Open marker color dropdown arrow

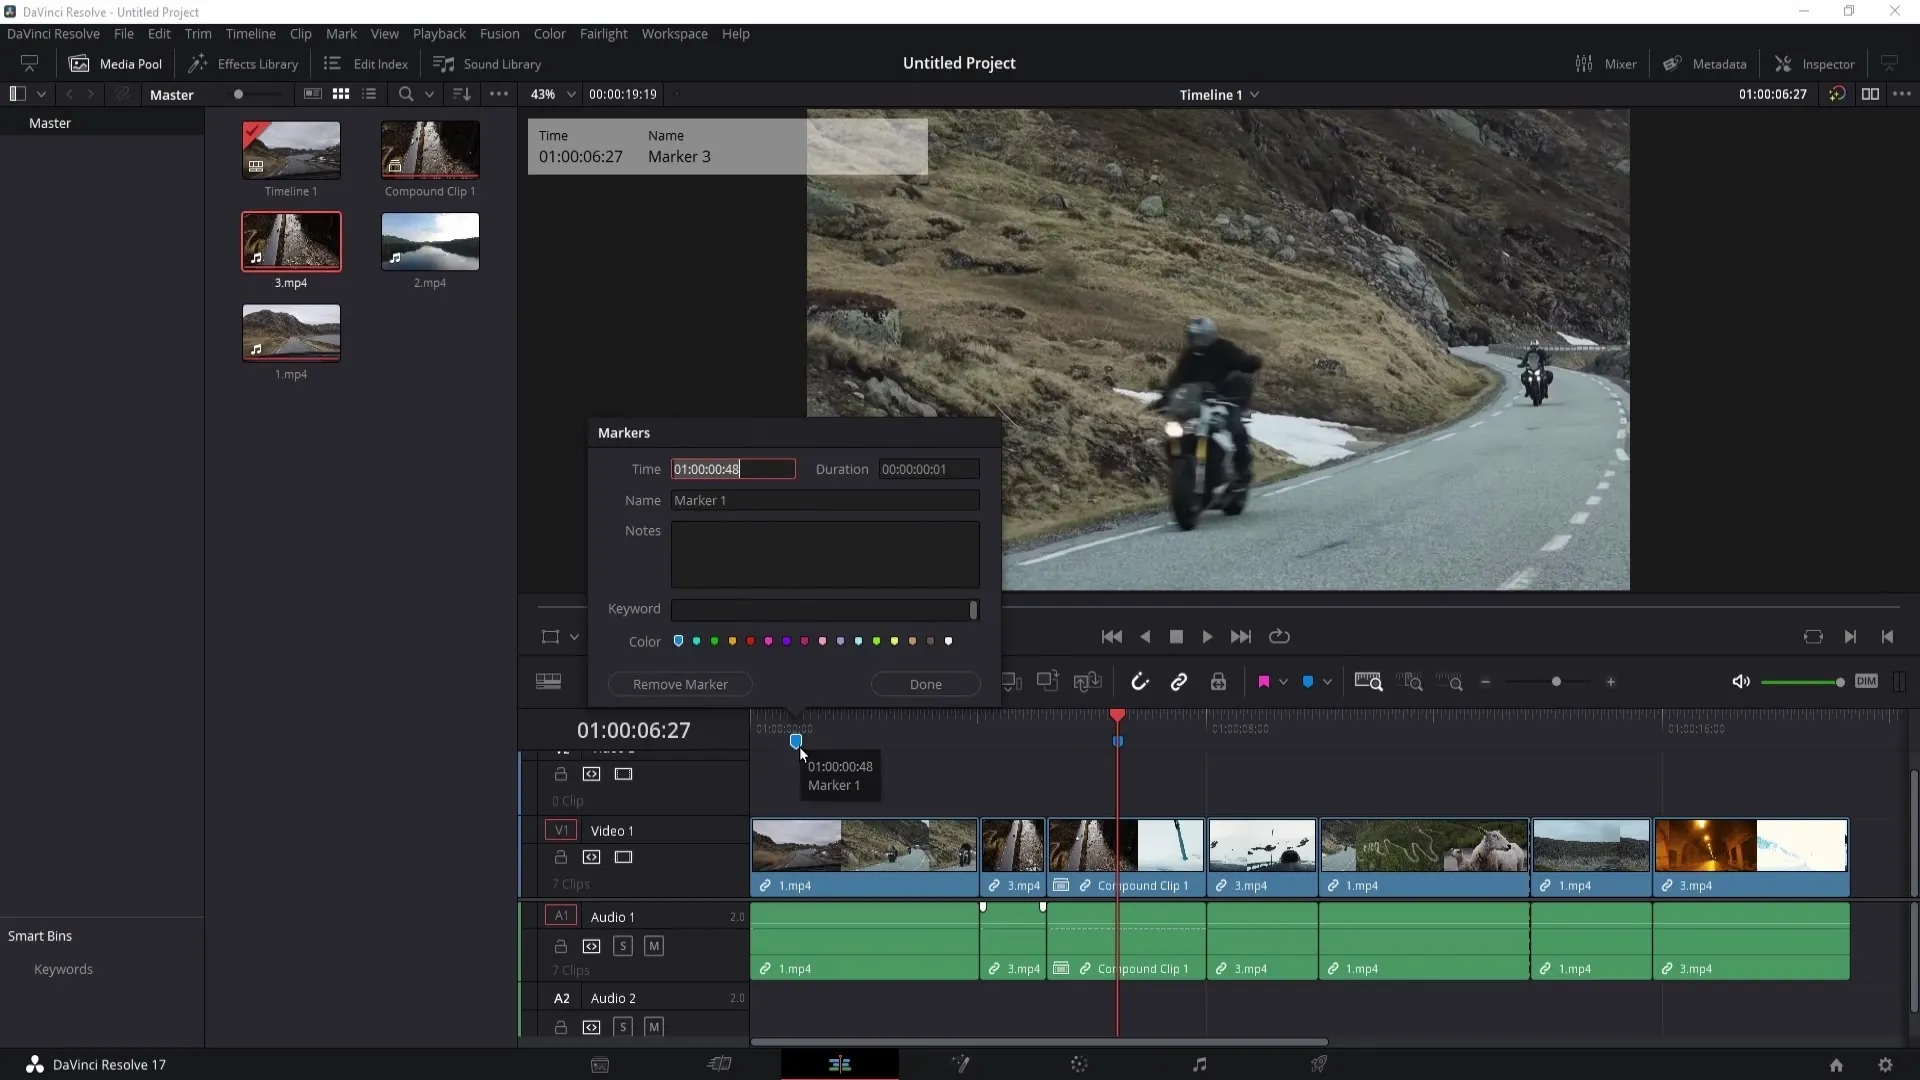pyautogui.click(x=1327, y=682)
